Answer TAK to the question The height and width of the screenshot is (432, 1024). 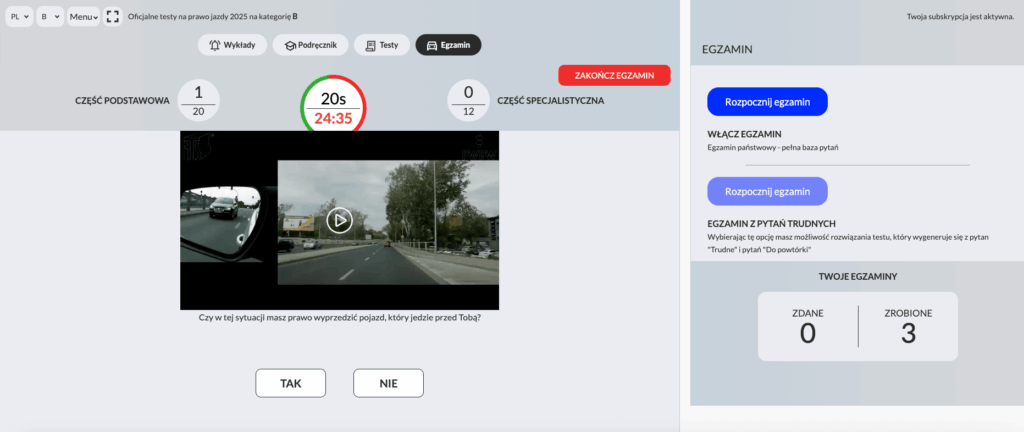click(291, 383)
